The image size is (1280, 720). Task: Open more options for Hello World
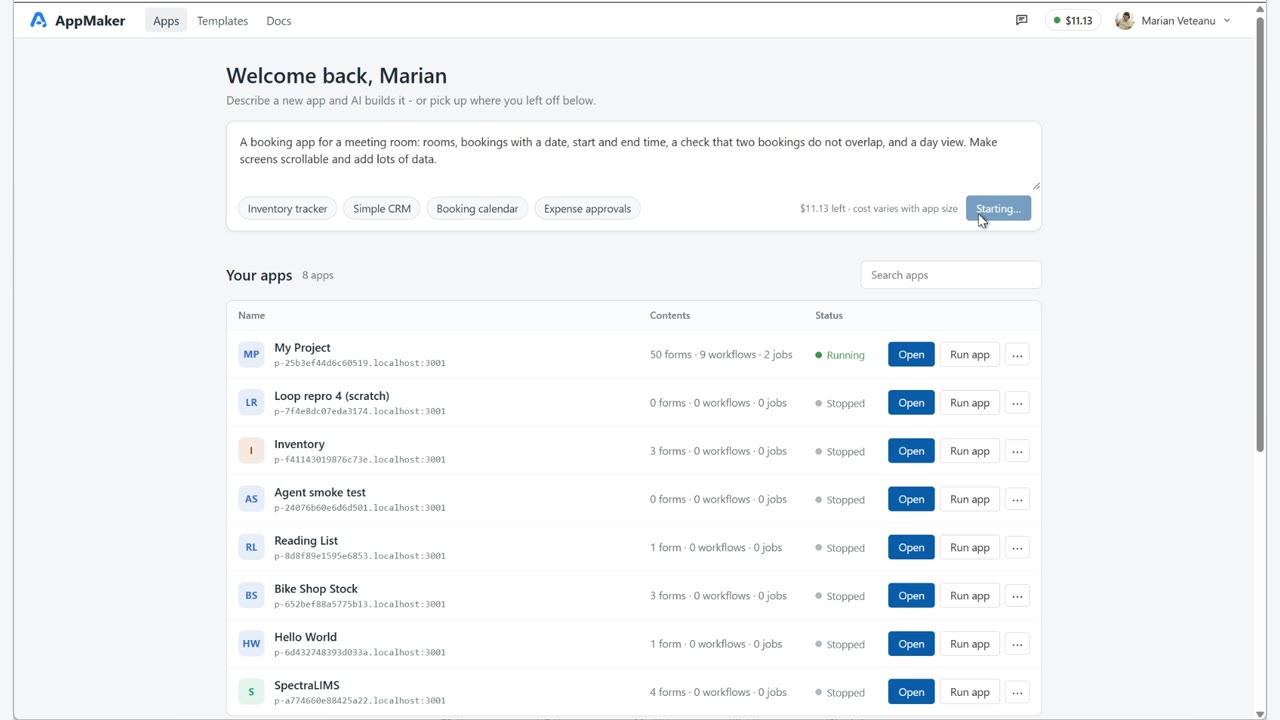pyautogui.click(x=1017, y=644)
